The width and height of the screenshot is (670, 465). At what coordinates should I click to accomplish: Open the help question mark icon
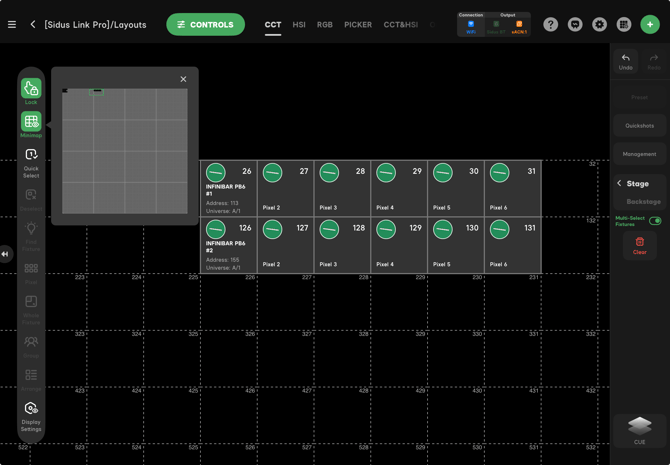click(551, 24)
